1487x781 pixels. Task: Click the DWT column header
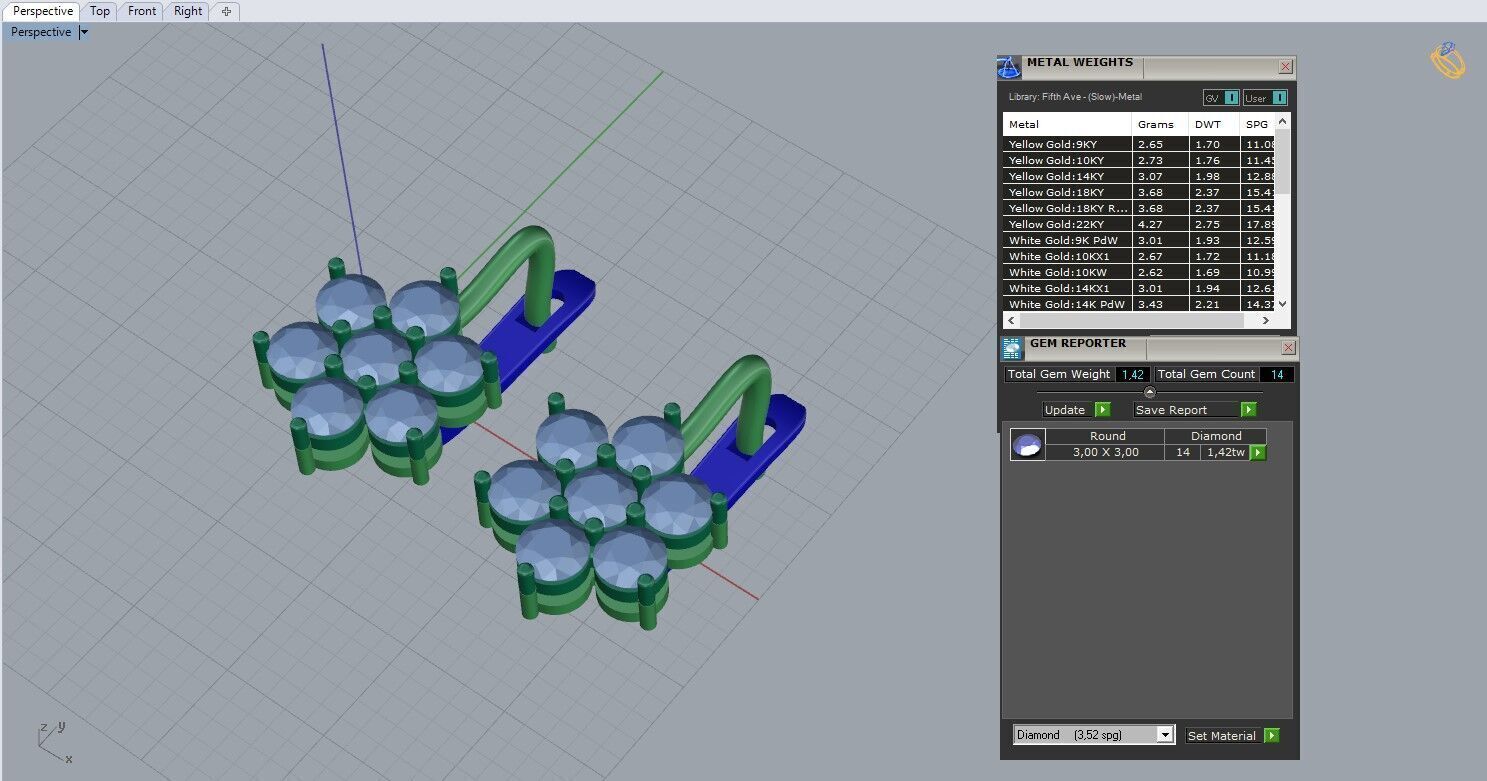1215,124
